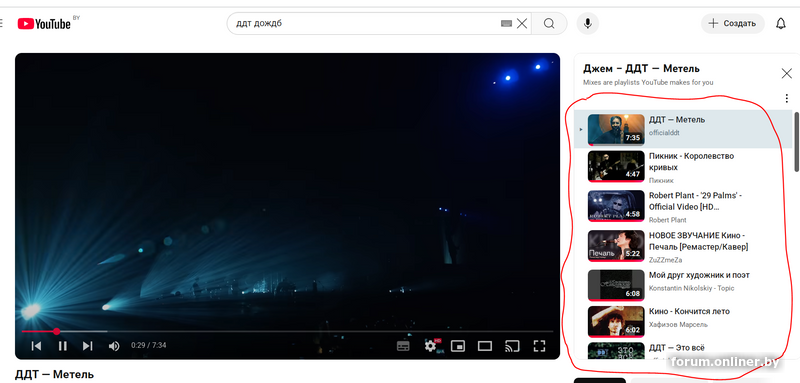Cast video to a TV device

(x=512, y=346)
